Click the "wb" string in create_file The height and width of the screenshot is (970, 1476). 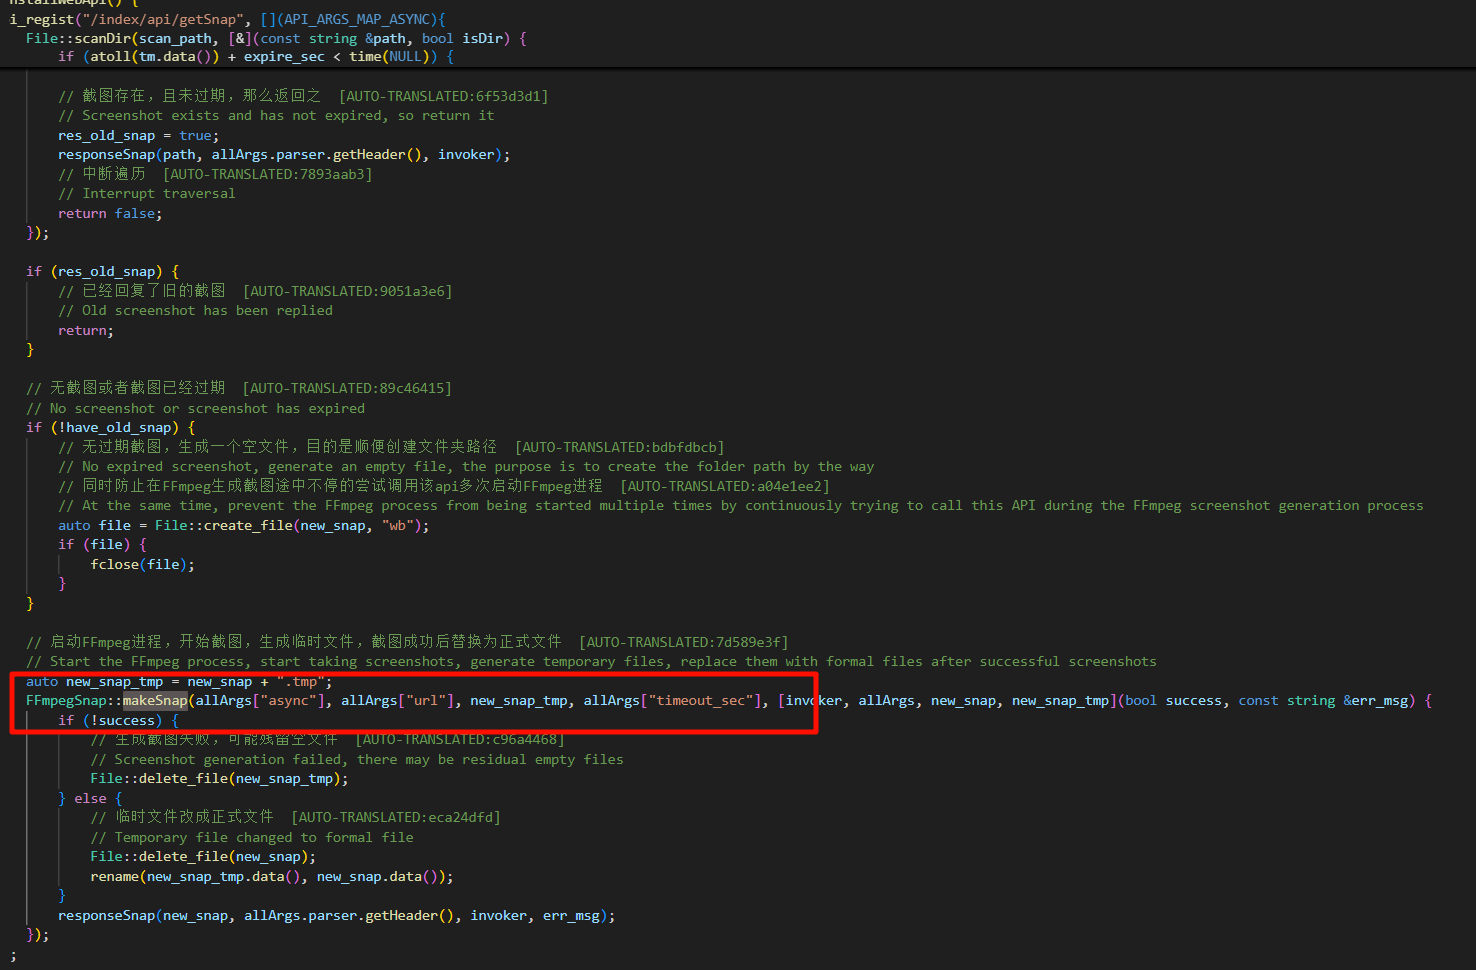pos(397,525)
